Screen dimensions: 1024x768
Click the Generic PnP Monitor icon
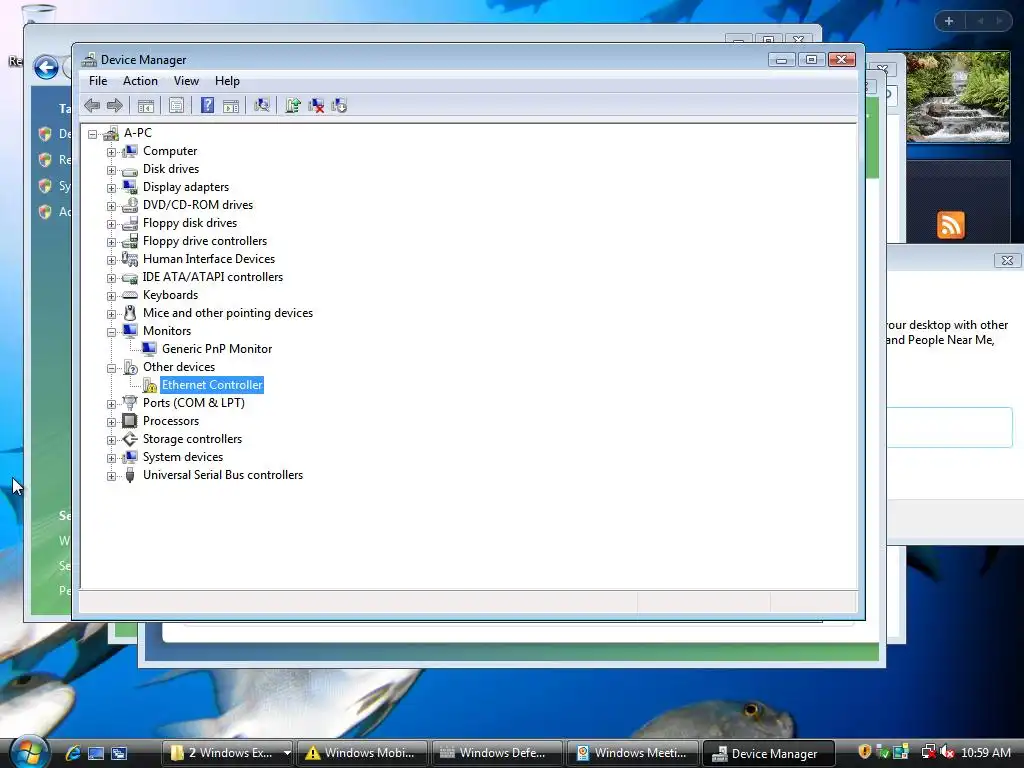pyautogui.click(x=150, y=349)
